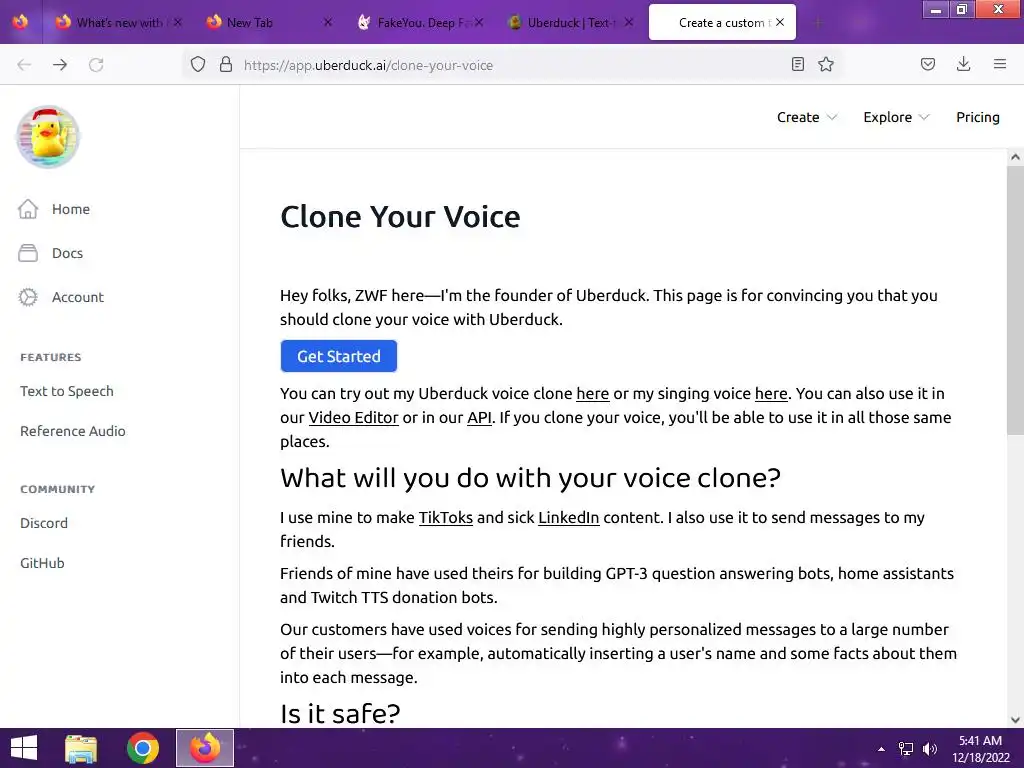Expand the Explore dropdown menu
The height and width of the screenshot is (768, 1024).
896,117
